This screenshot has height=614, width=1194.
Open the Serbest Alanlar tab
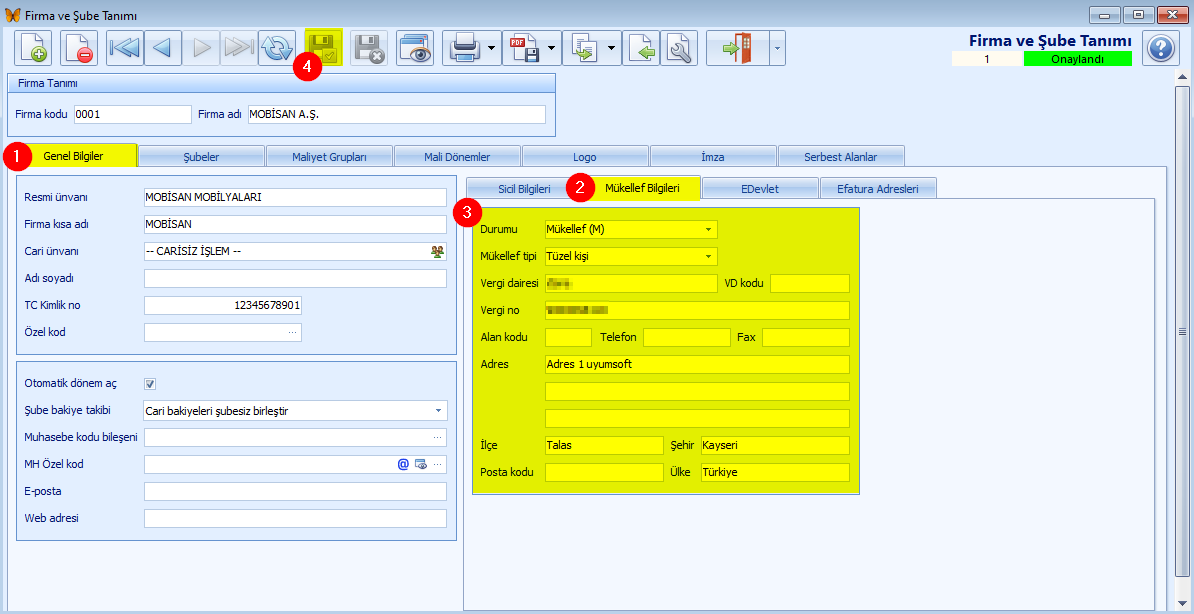point(841,157)
